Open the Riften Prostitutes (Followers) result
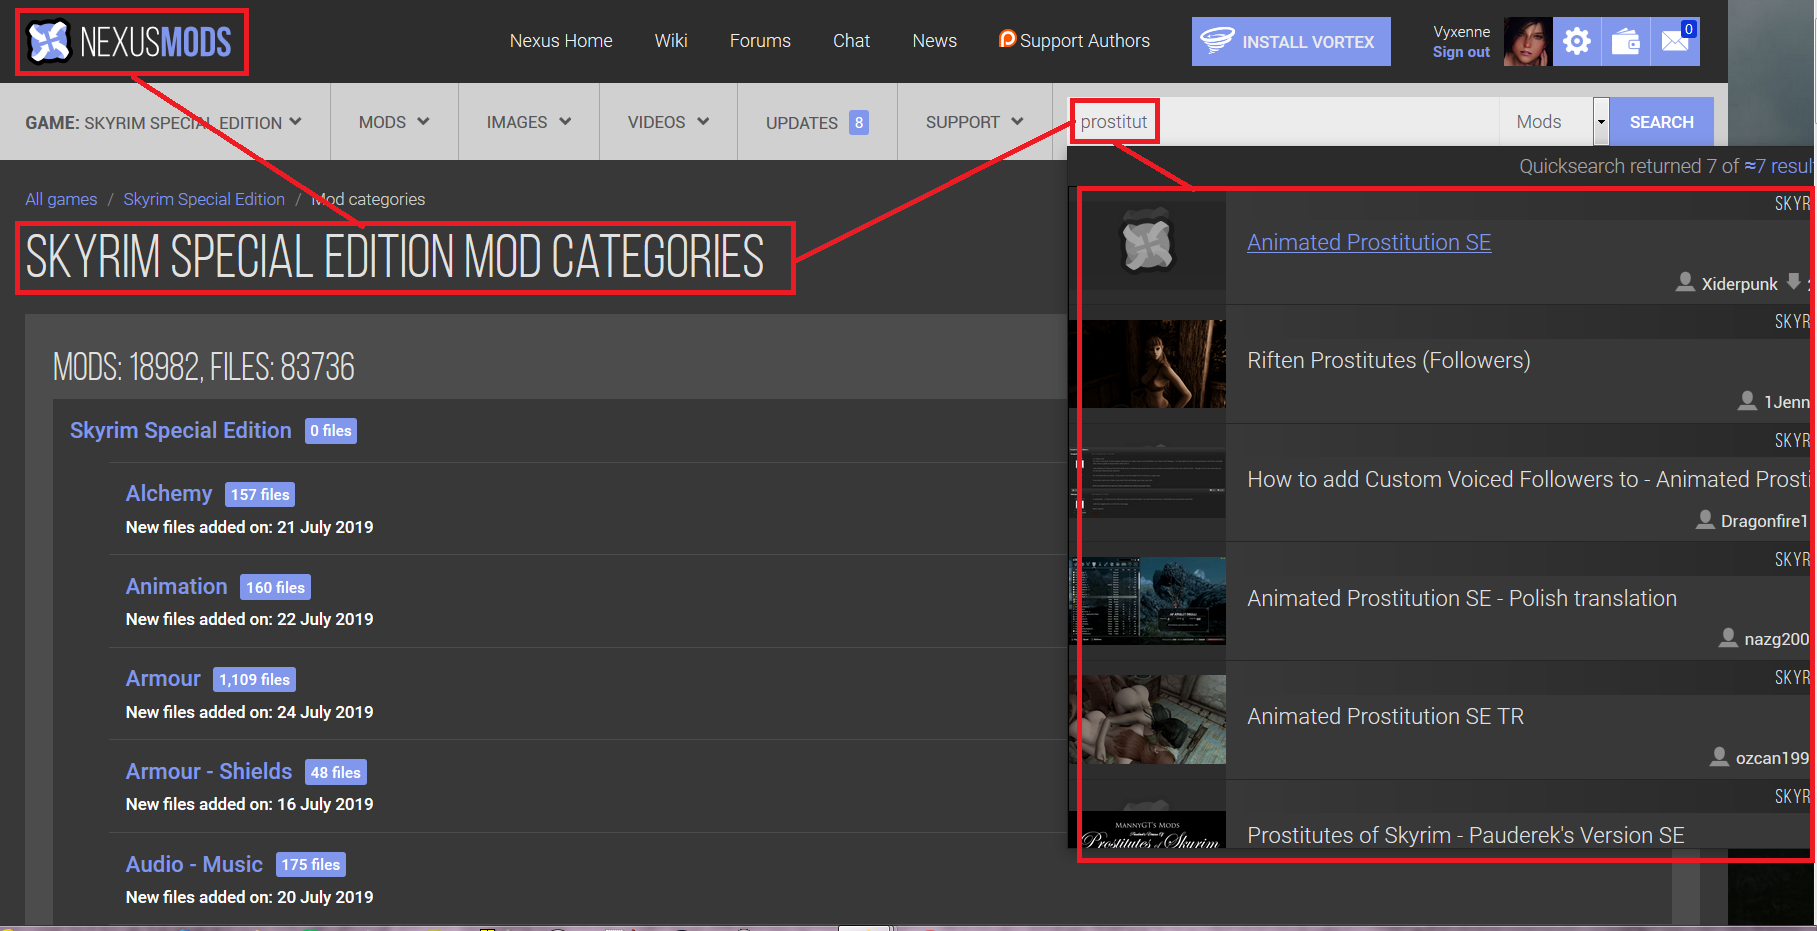Screen dimensions: 1817x931 click(1389, 360)
